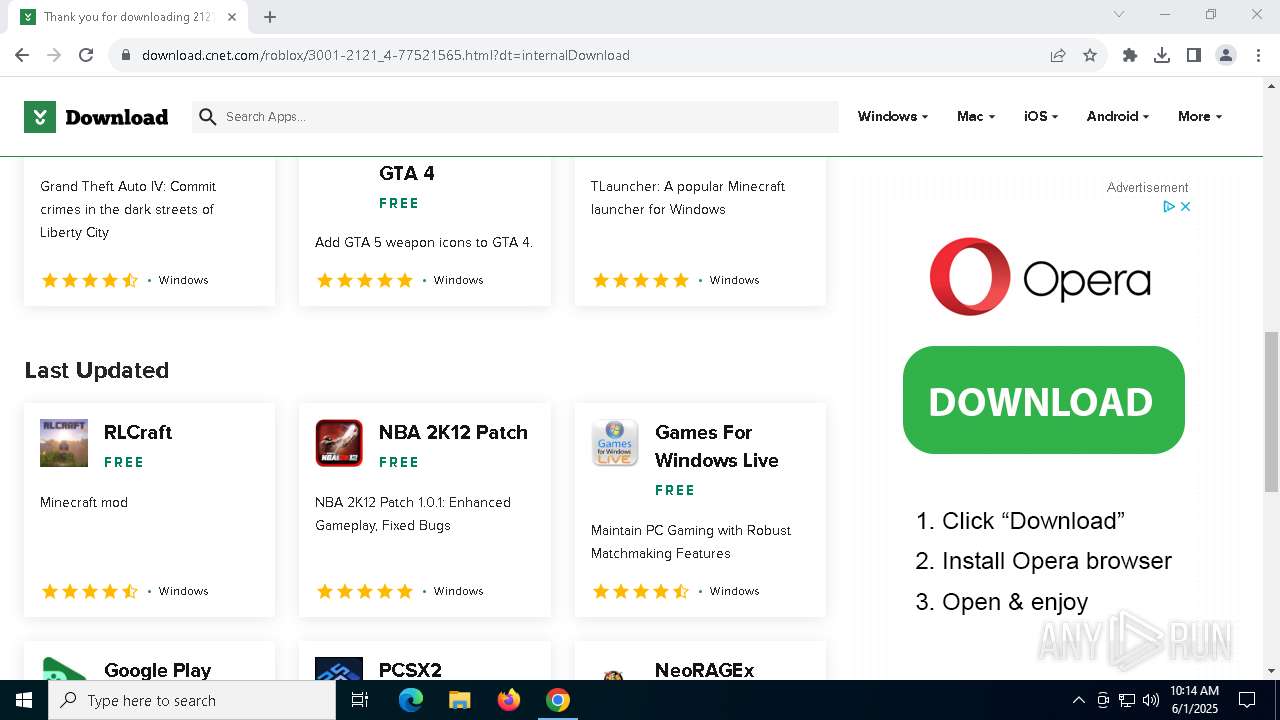Screen dimensions: 1280x720
Task: Expand the iOS dropdown menu
Action: coord(1041,116)
